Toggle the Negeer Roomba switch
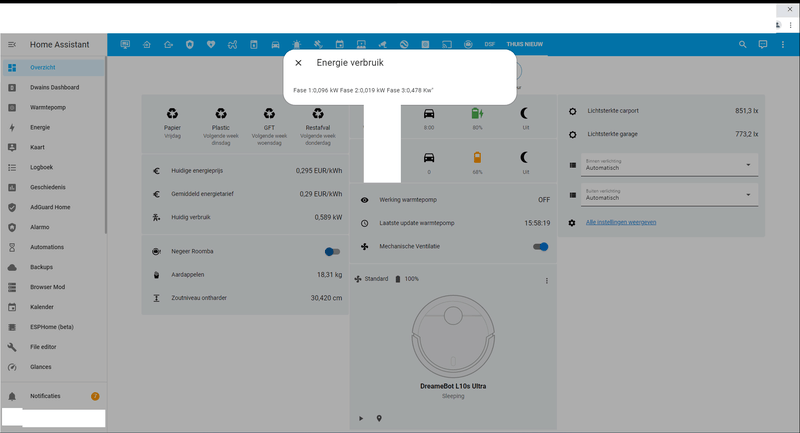The width and height of the screenshot is (800, 433). pos(332,251)
